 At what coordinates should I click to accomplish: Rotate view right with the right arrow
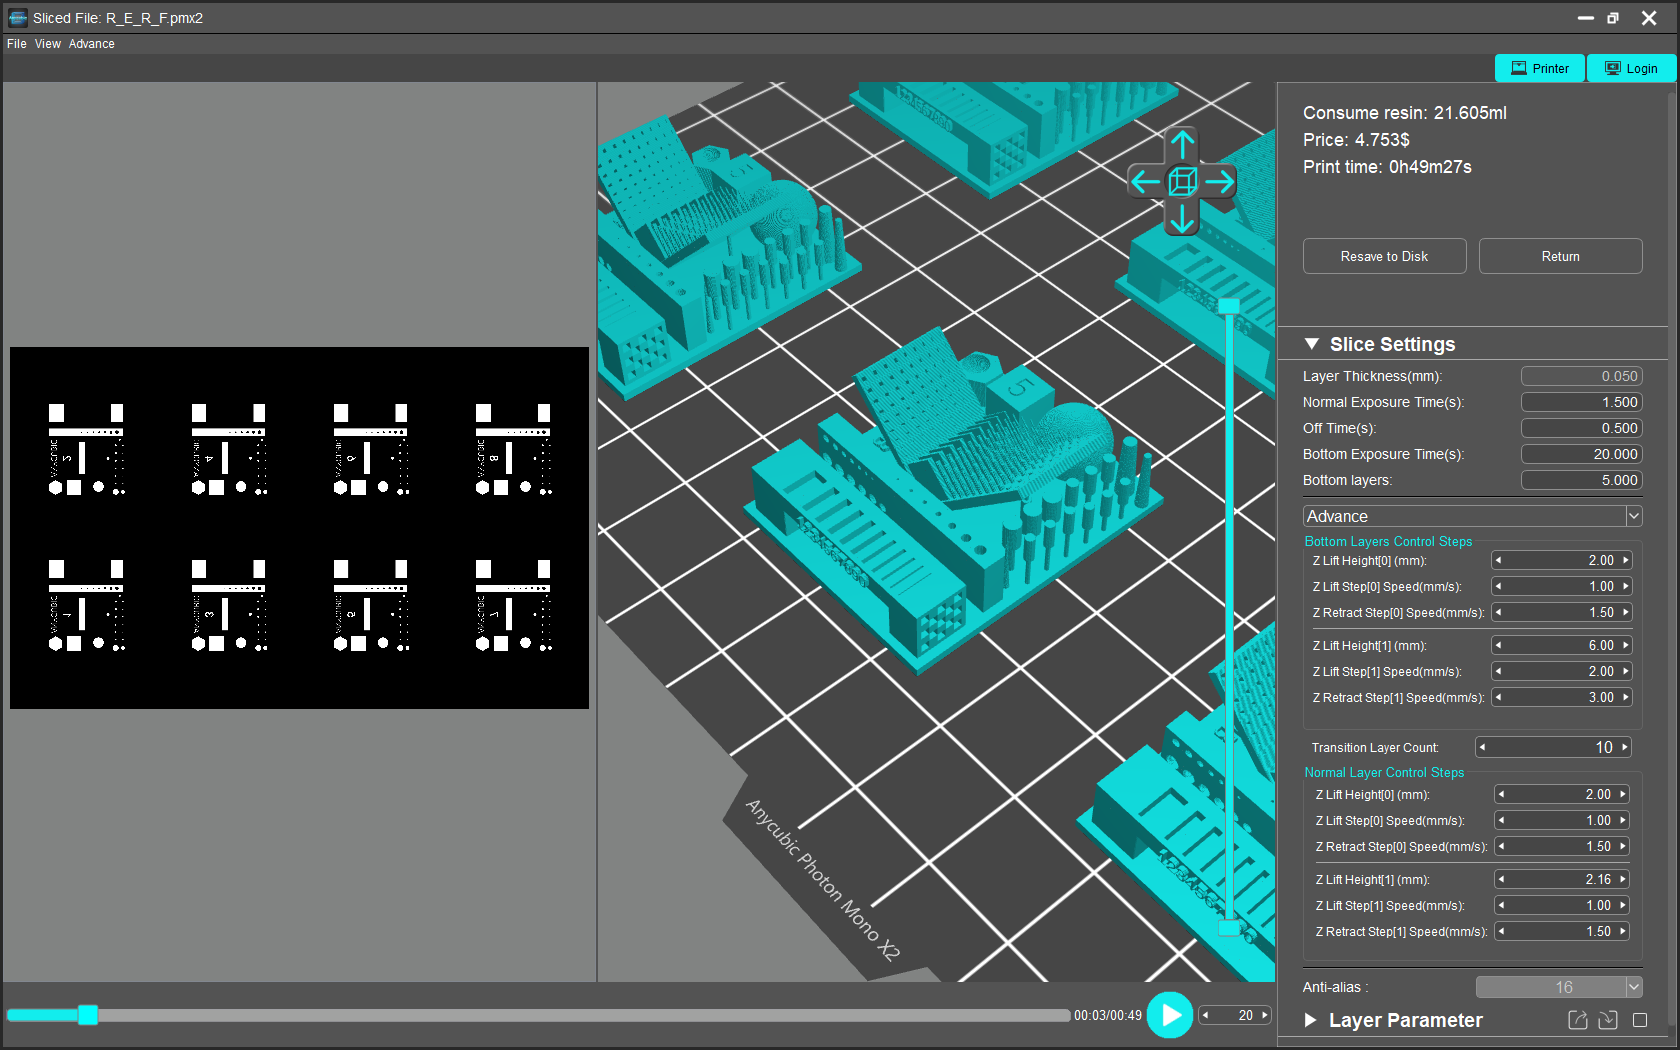[x=1219, y=182]
